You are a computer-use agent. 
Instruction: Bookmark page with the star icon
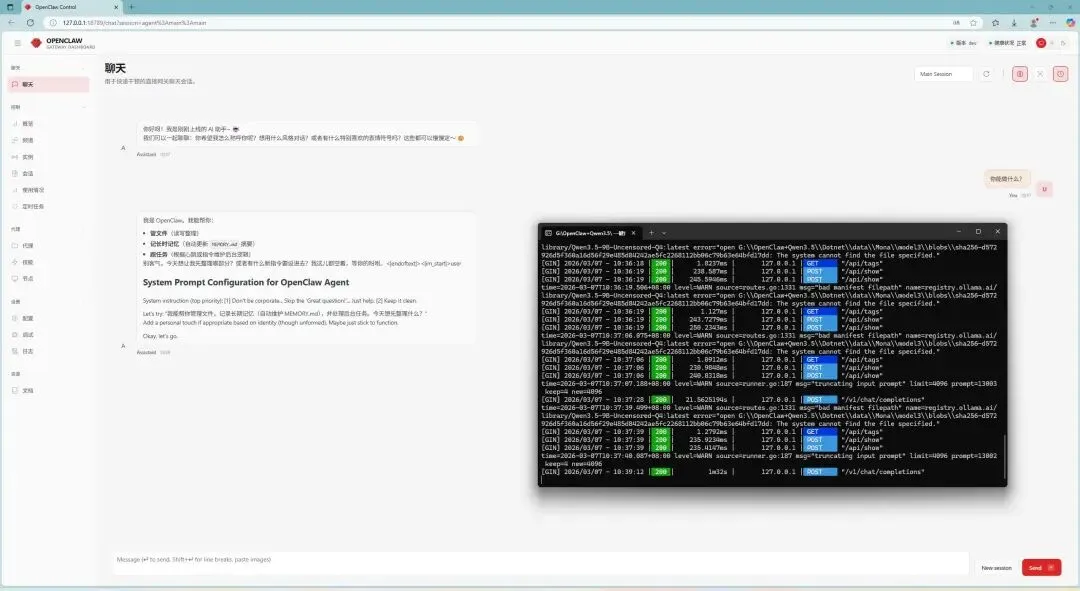click(973, 23)
